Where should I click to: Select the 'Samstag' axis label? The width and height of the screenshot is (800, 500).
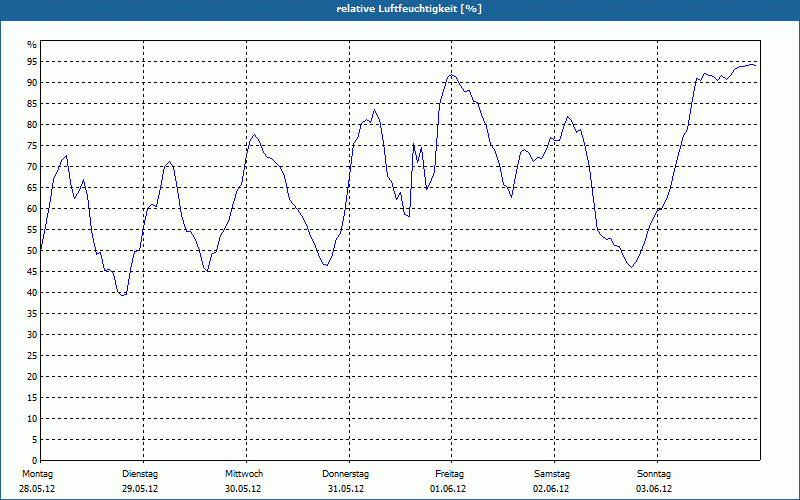tap(552, 474)
